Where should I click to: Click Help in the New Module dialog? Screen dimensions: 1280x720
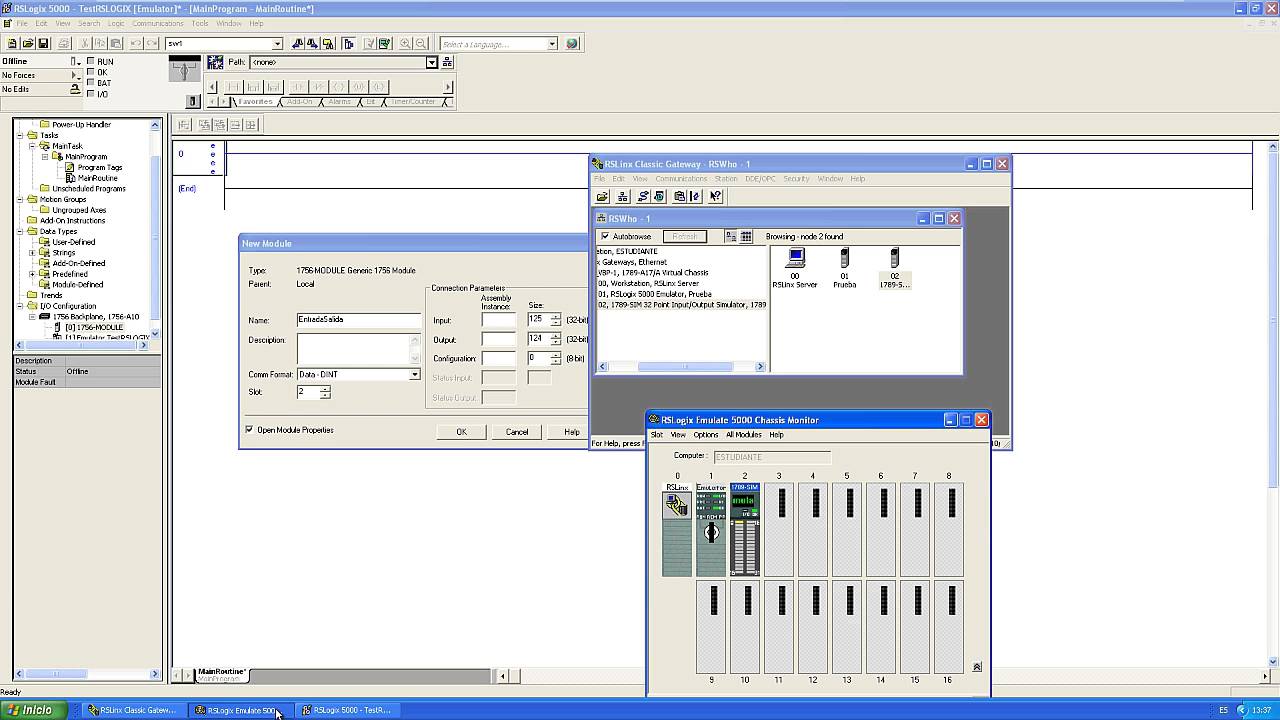point(572,432)
